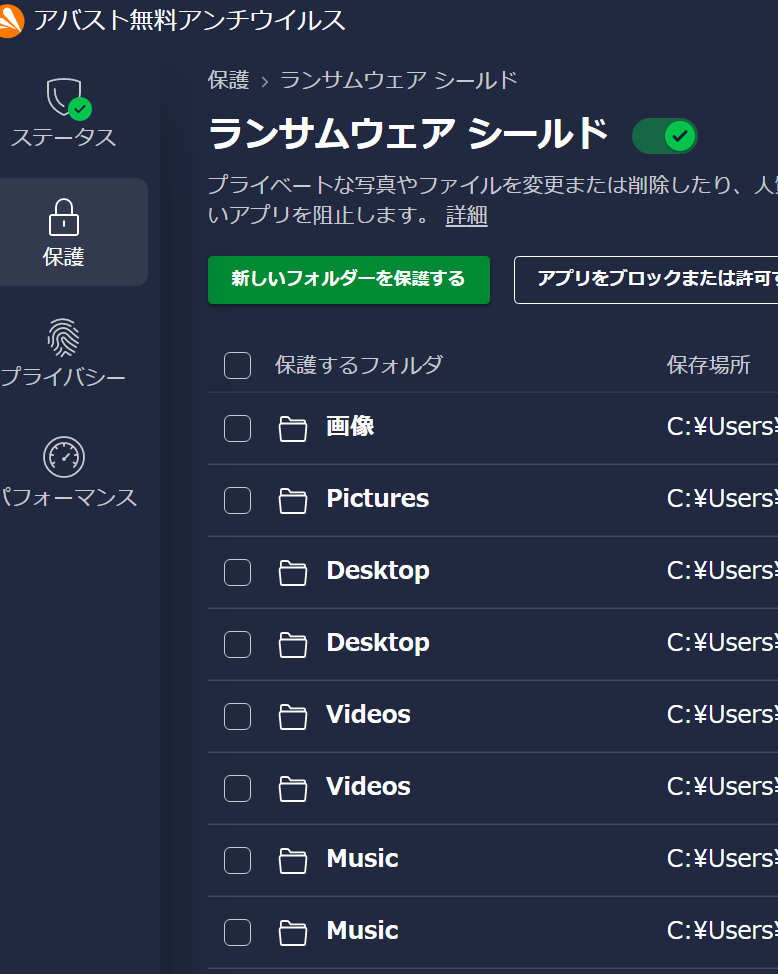The height and width of the screenshot is (974, 778).
Task: Check the Music row checkbox right below Videos
Action: [x=237, y=861]
